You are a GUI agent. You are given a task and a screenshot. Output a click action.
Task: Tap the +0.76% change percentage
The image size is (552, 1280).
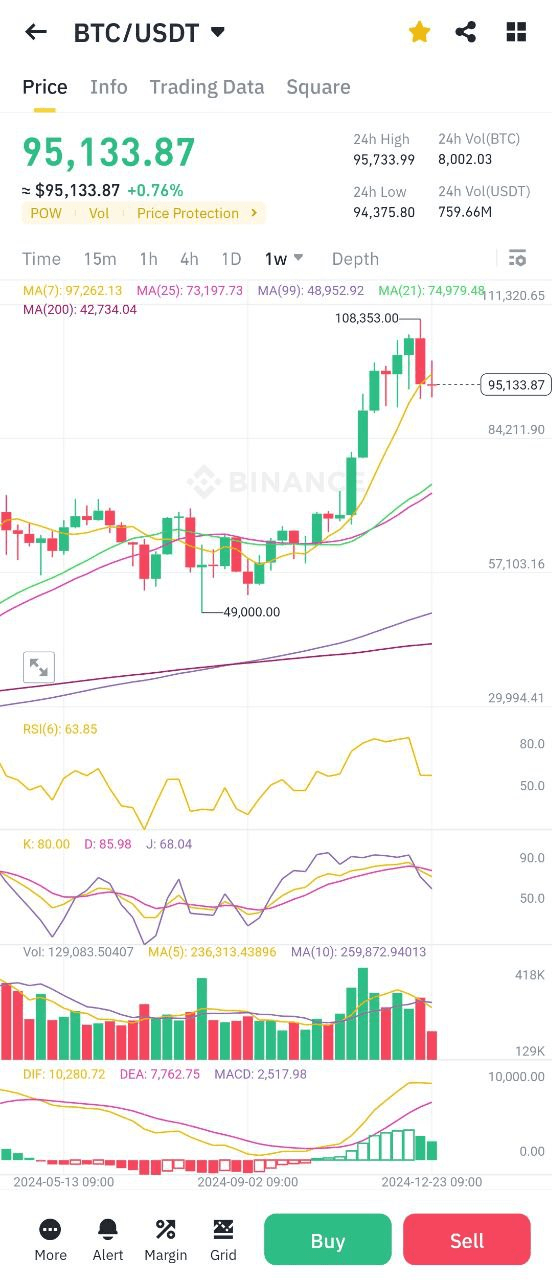[155, 190]
